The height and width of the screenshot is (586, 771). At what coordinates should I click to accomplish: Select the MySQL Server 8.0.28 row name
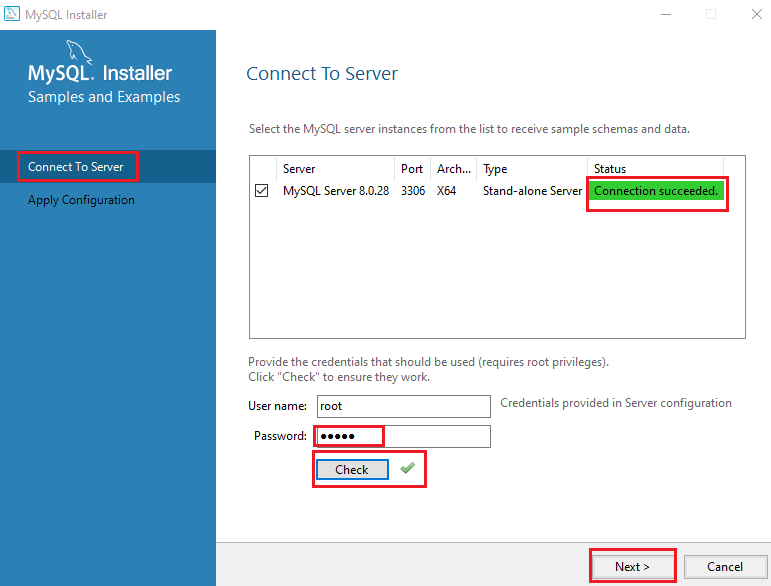coord(336,191)
